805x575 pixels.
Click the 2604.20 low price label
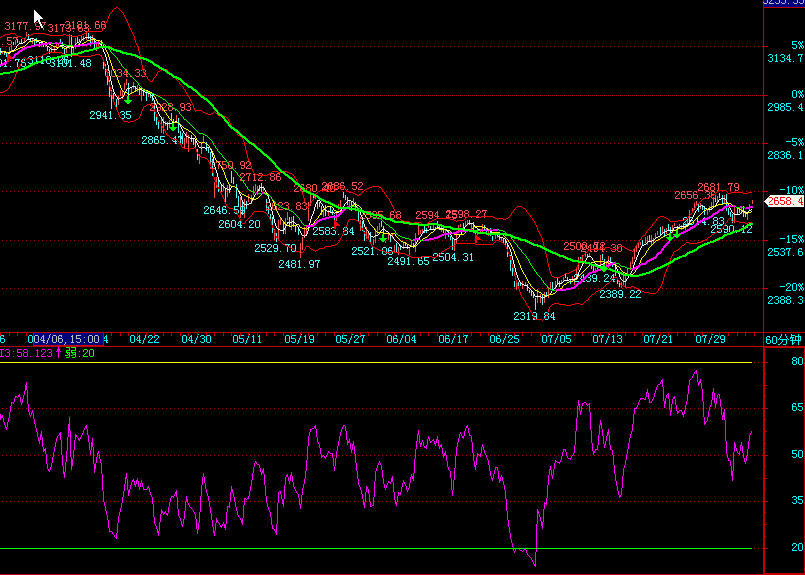tap(239, 224)
